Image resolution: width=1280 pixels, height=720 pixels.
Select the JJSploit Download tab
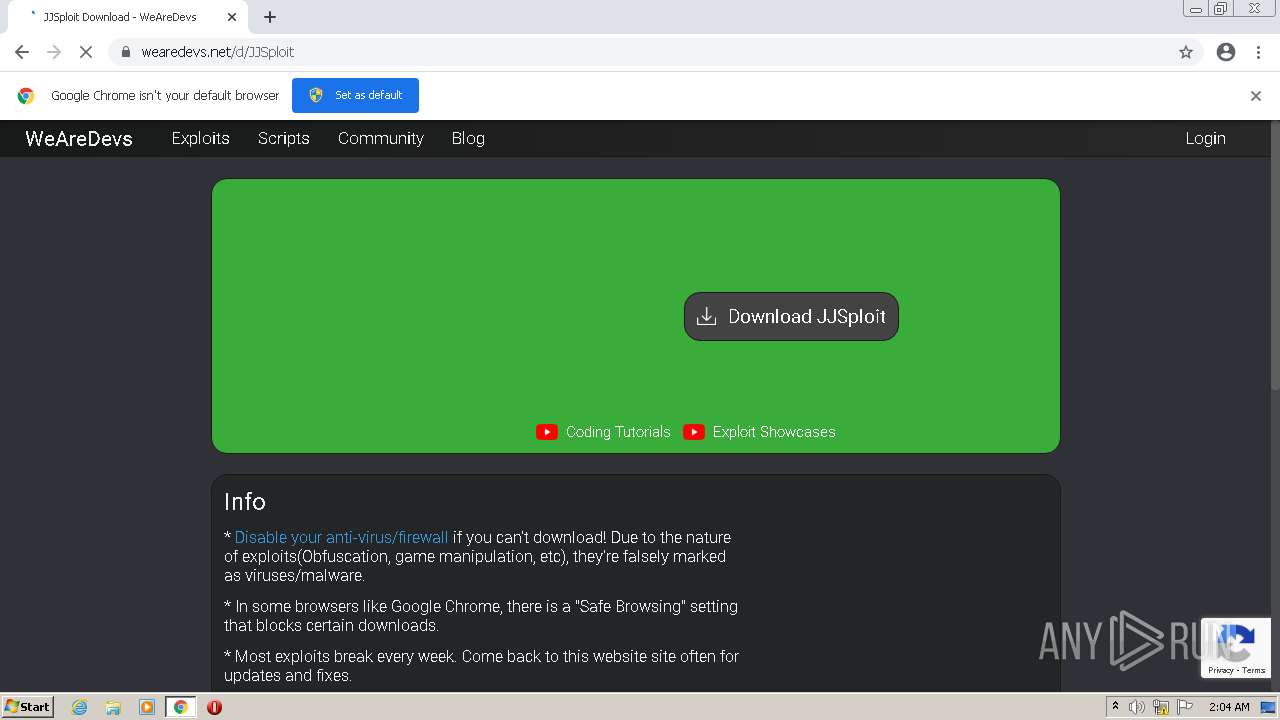pos(128,17)
